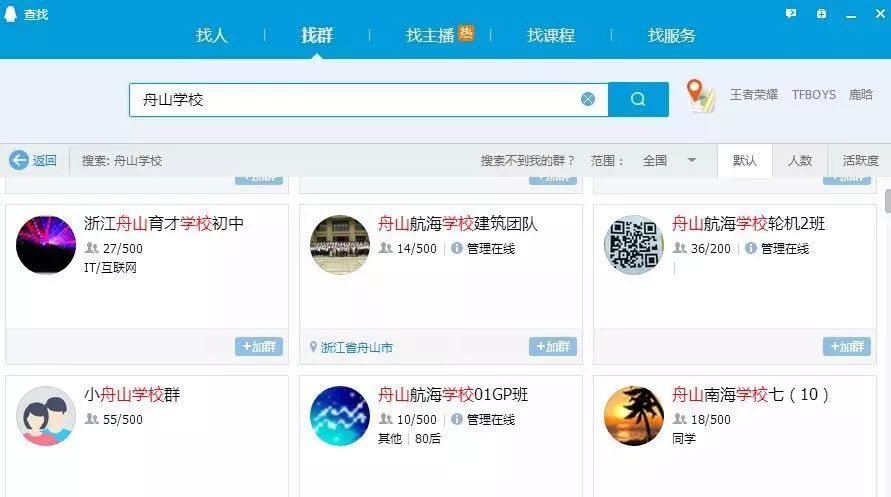Screen dimensions: 891x497
Task: Click the 80后 tag
Action: (427, 438)
